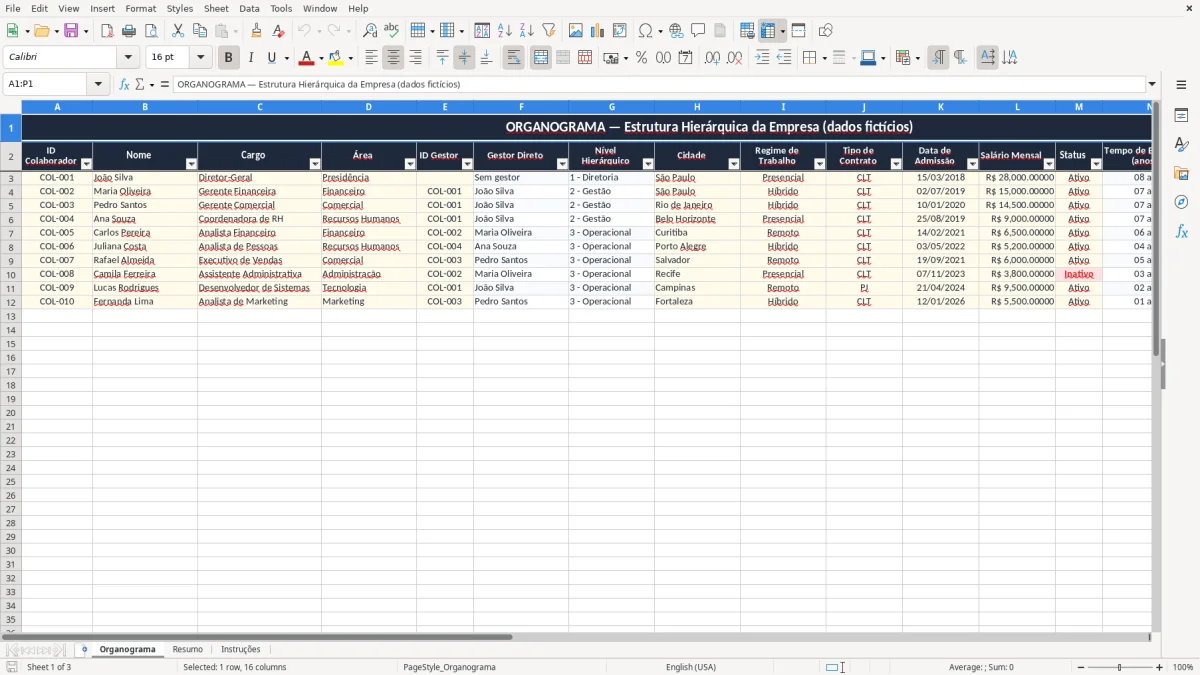Cut the selection with scissors icon
Viewport: 1200px width, 675px height.
[x=178, y=31]
